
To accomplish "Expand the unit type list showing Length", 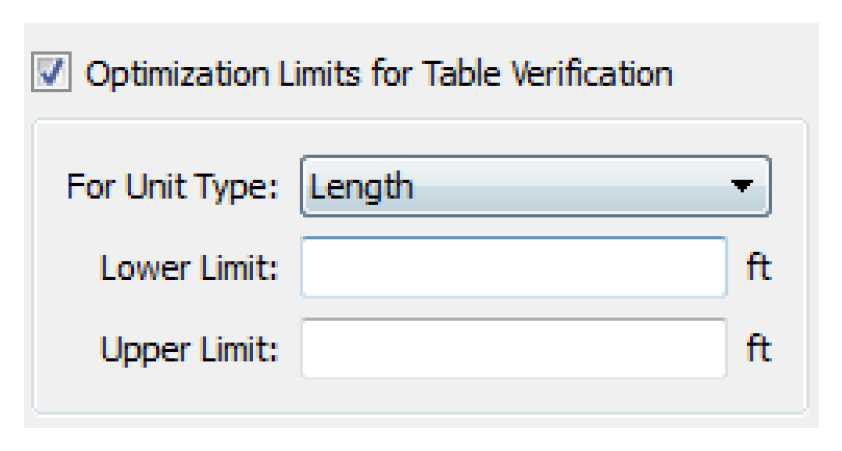I will point(534,186).
